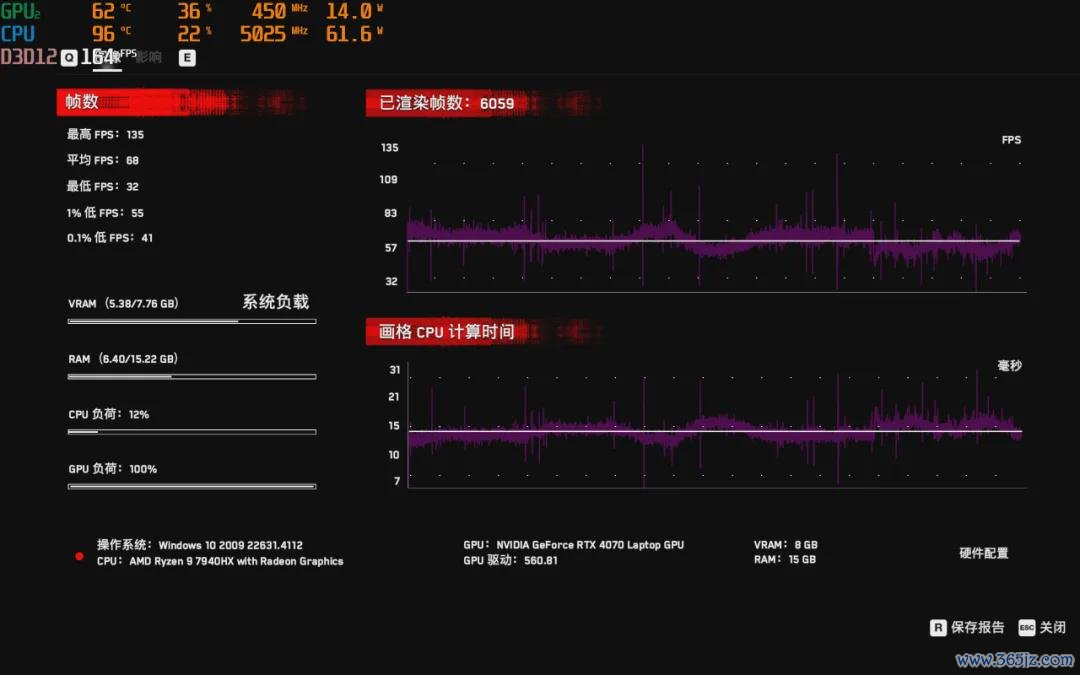Click the E key icon beside the tabs
This screenshot has width=1080, height=675.
coord(187,58)
